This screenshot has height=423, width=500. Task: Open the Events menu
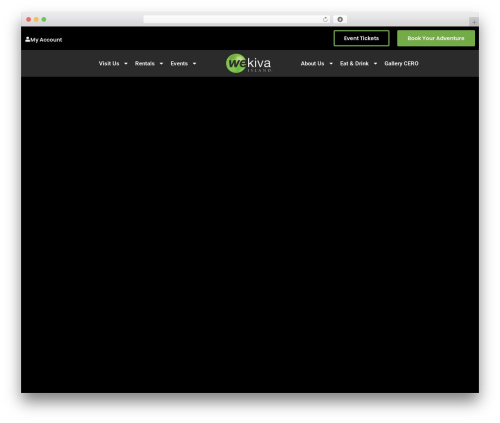179,64
